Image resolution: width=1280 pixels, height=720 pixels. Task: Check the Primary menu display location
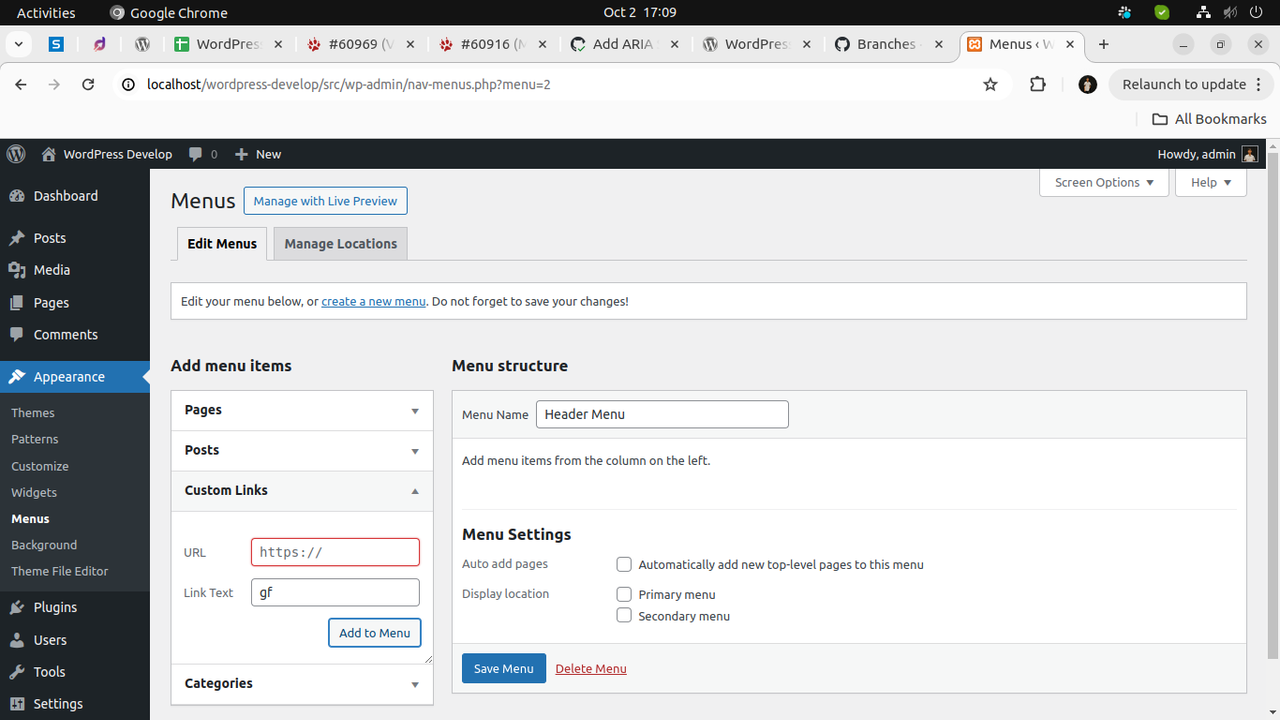coord(624,594)
